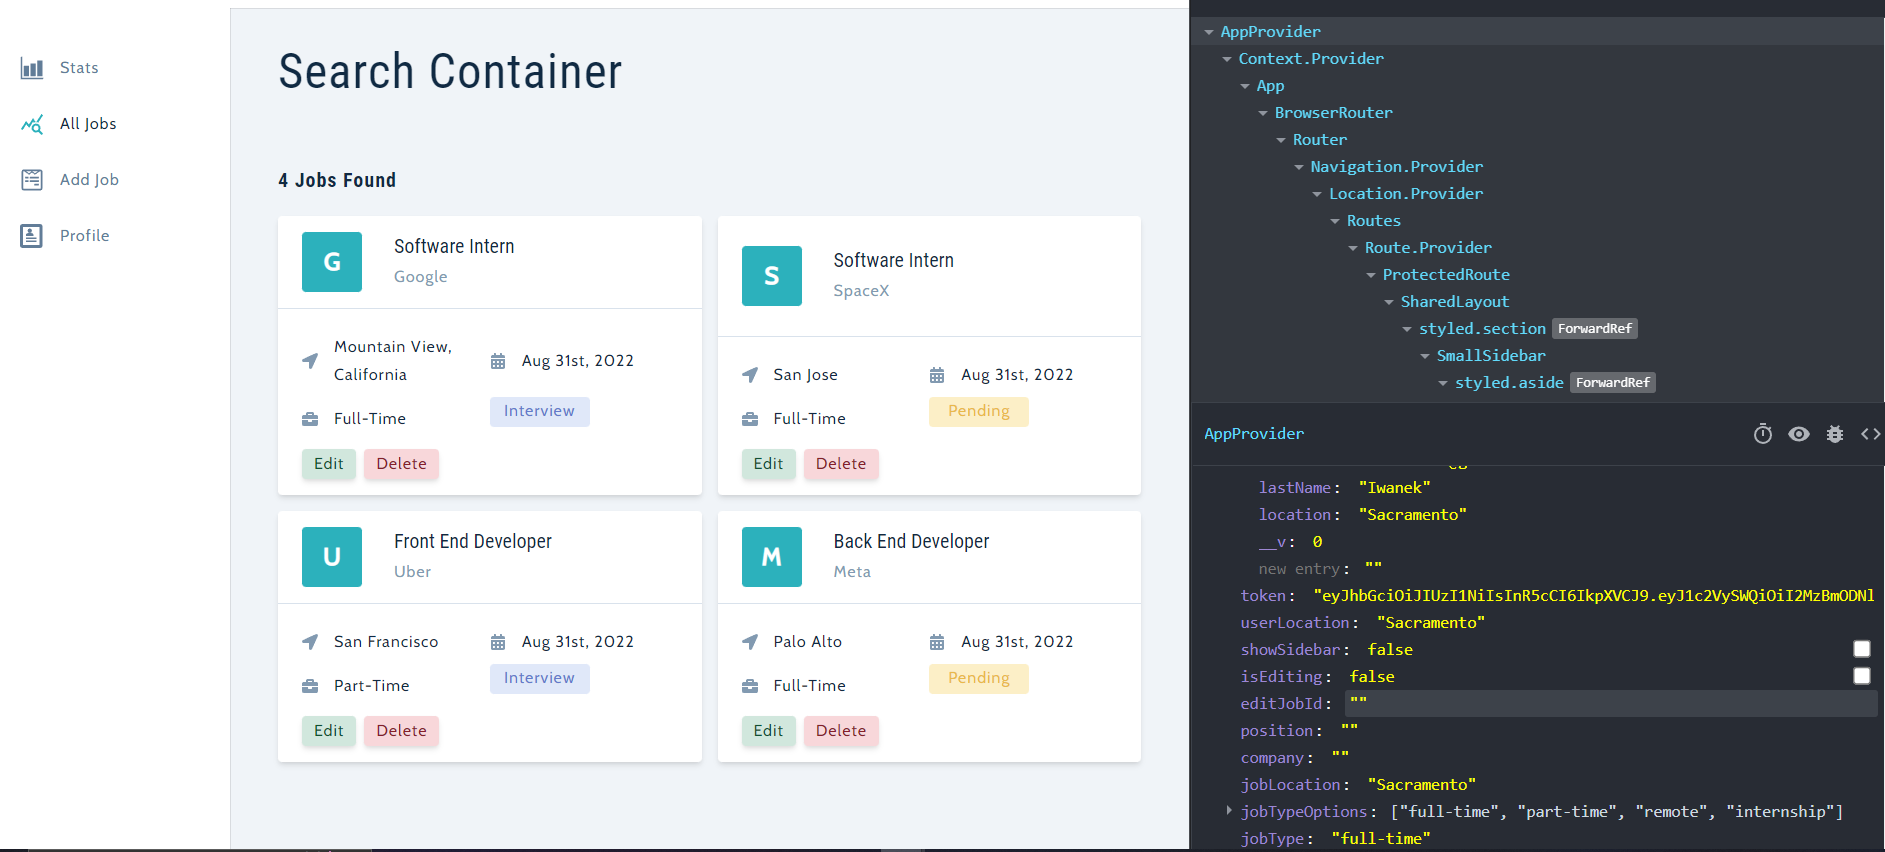
Task: Click the SpaceX job's S logo
Action: coord(772,276)
